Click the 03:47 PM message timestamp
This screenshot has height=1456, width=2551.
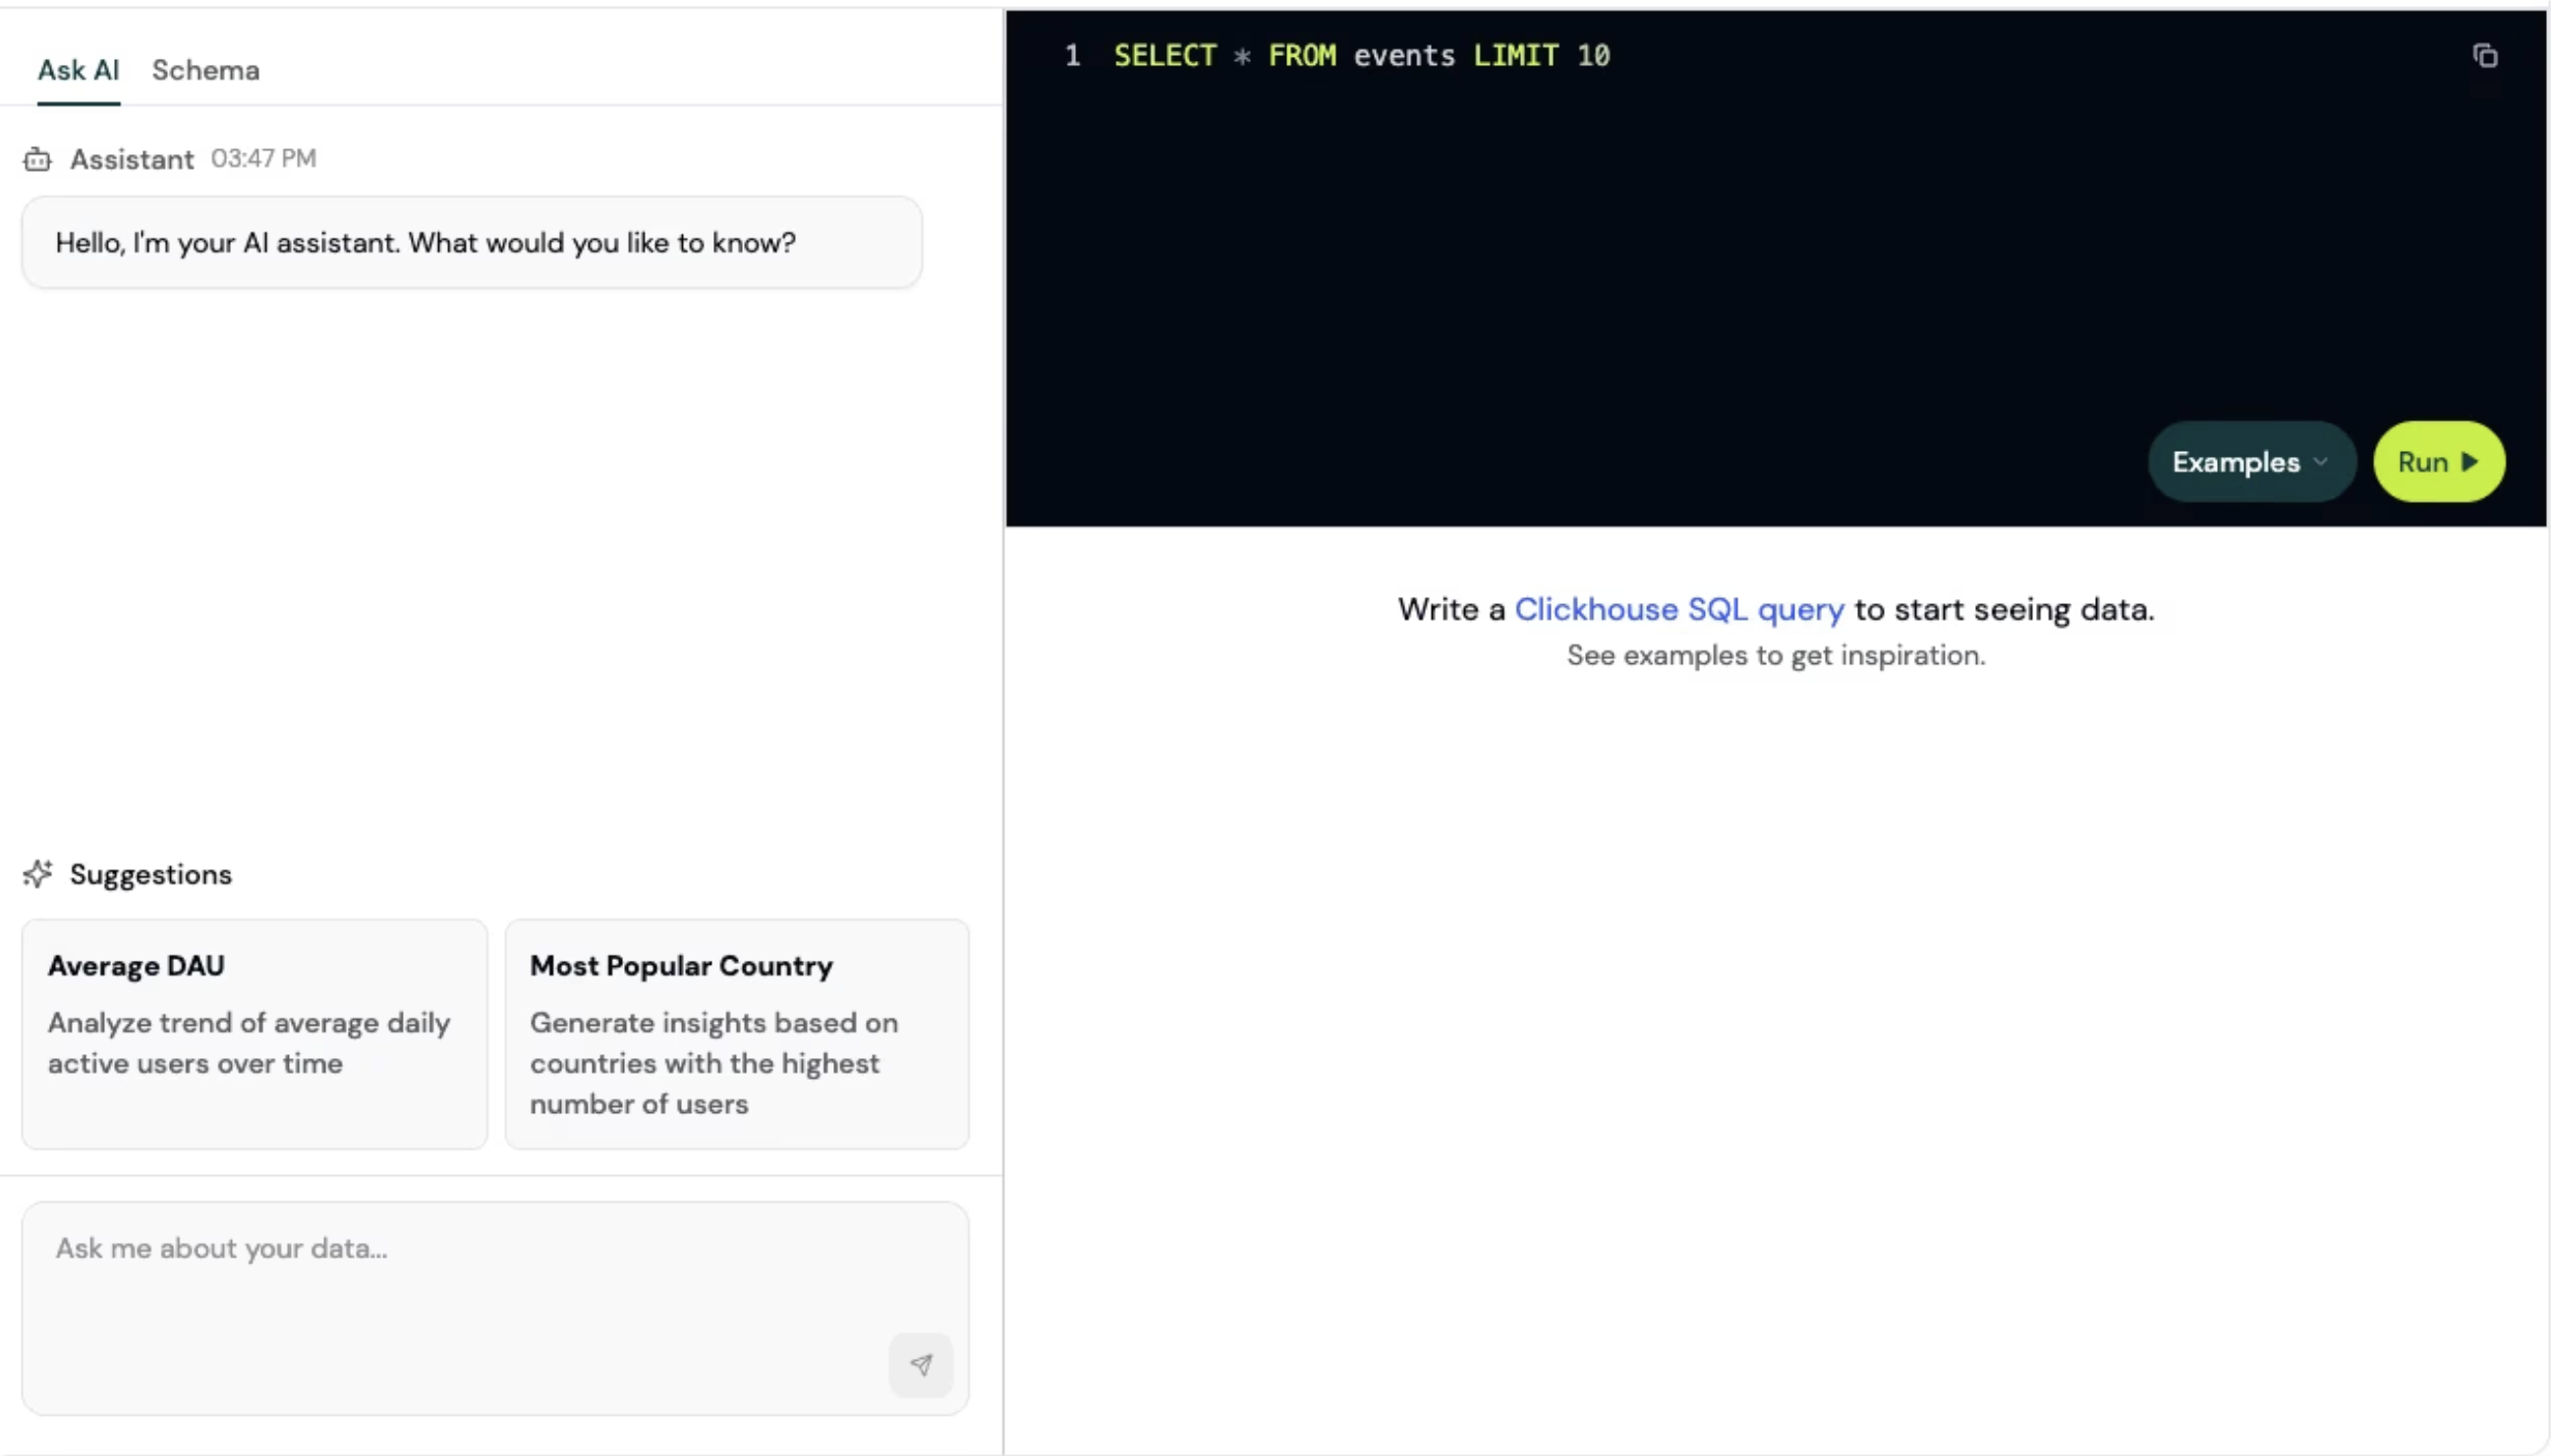[263, 158]
